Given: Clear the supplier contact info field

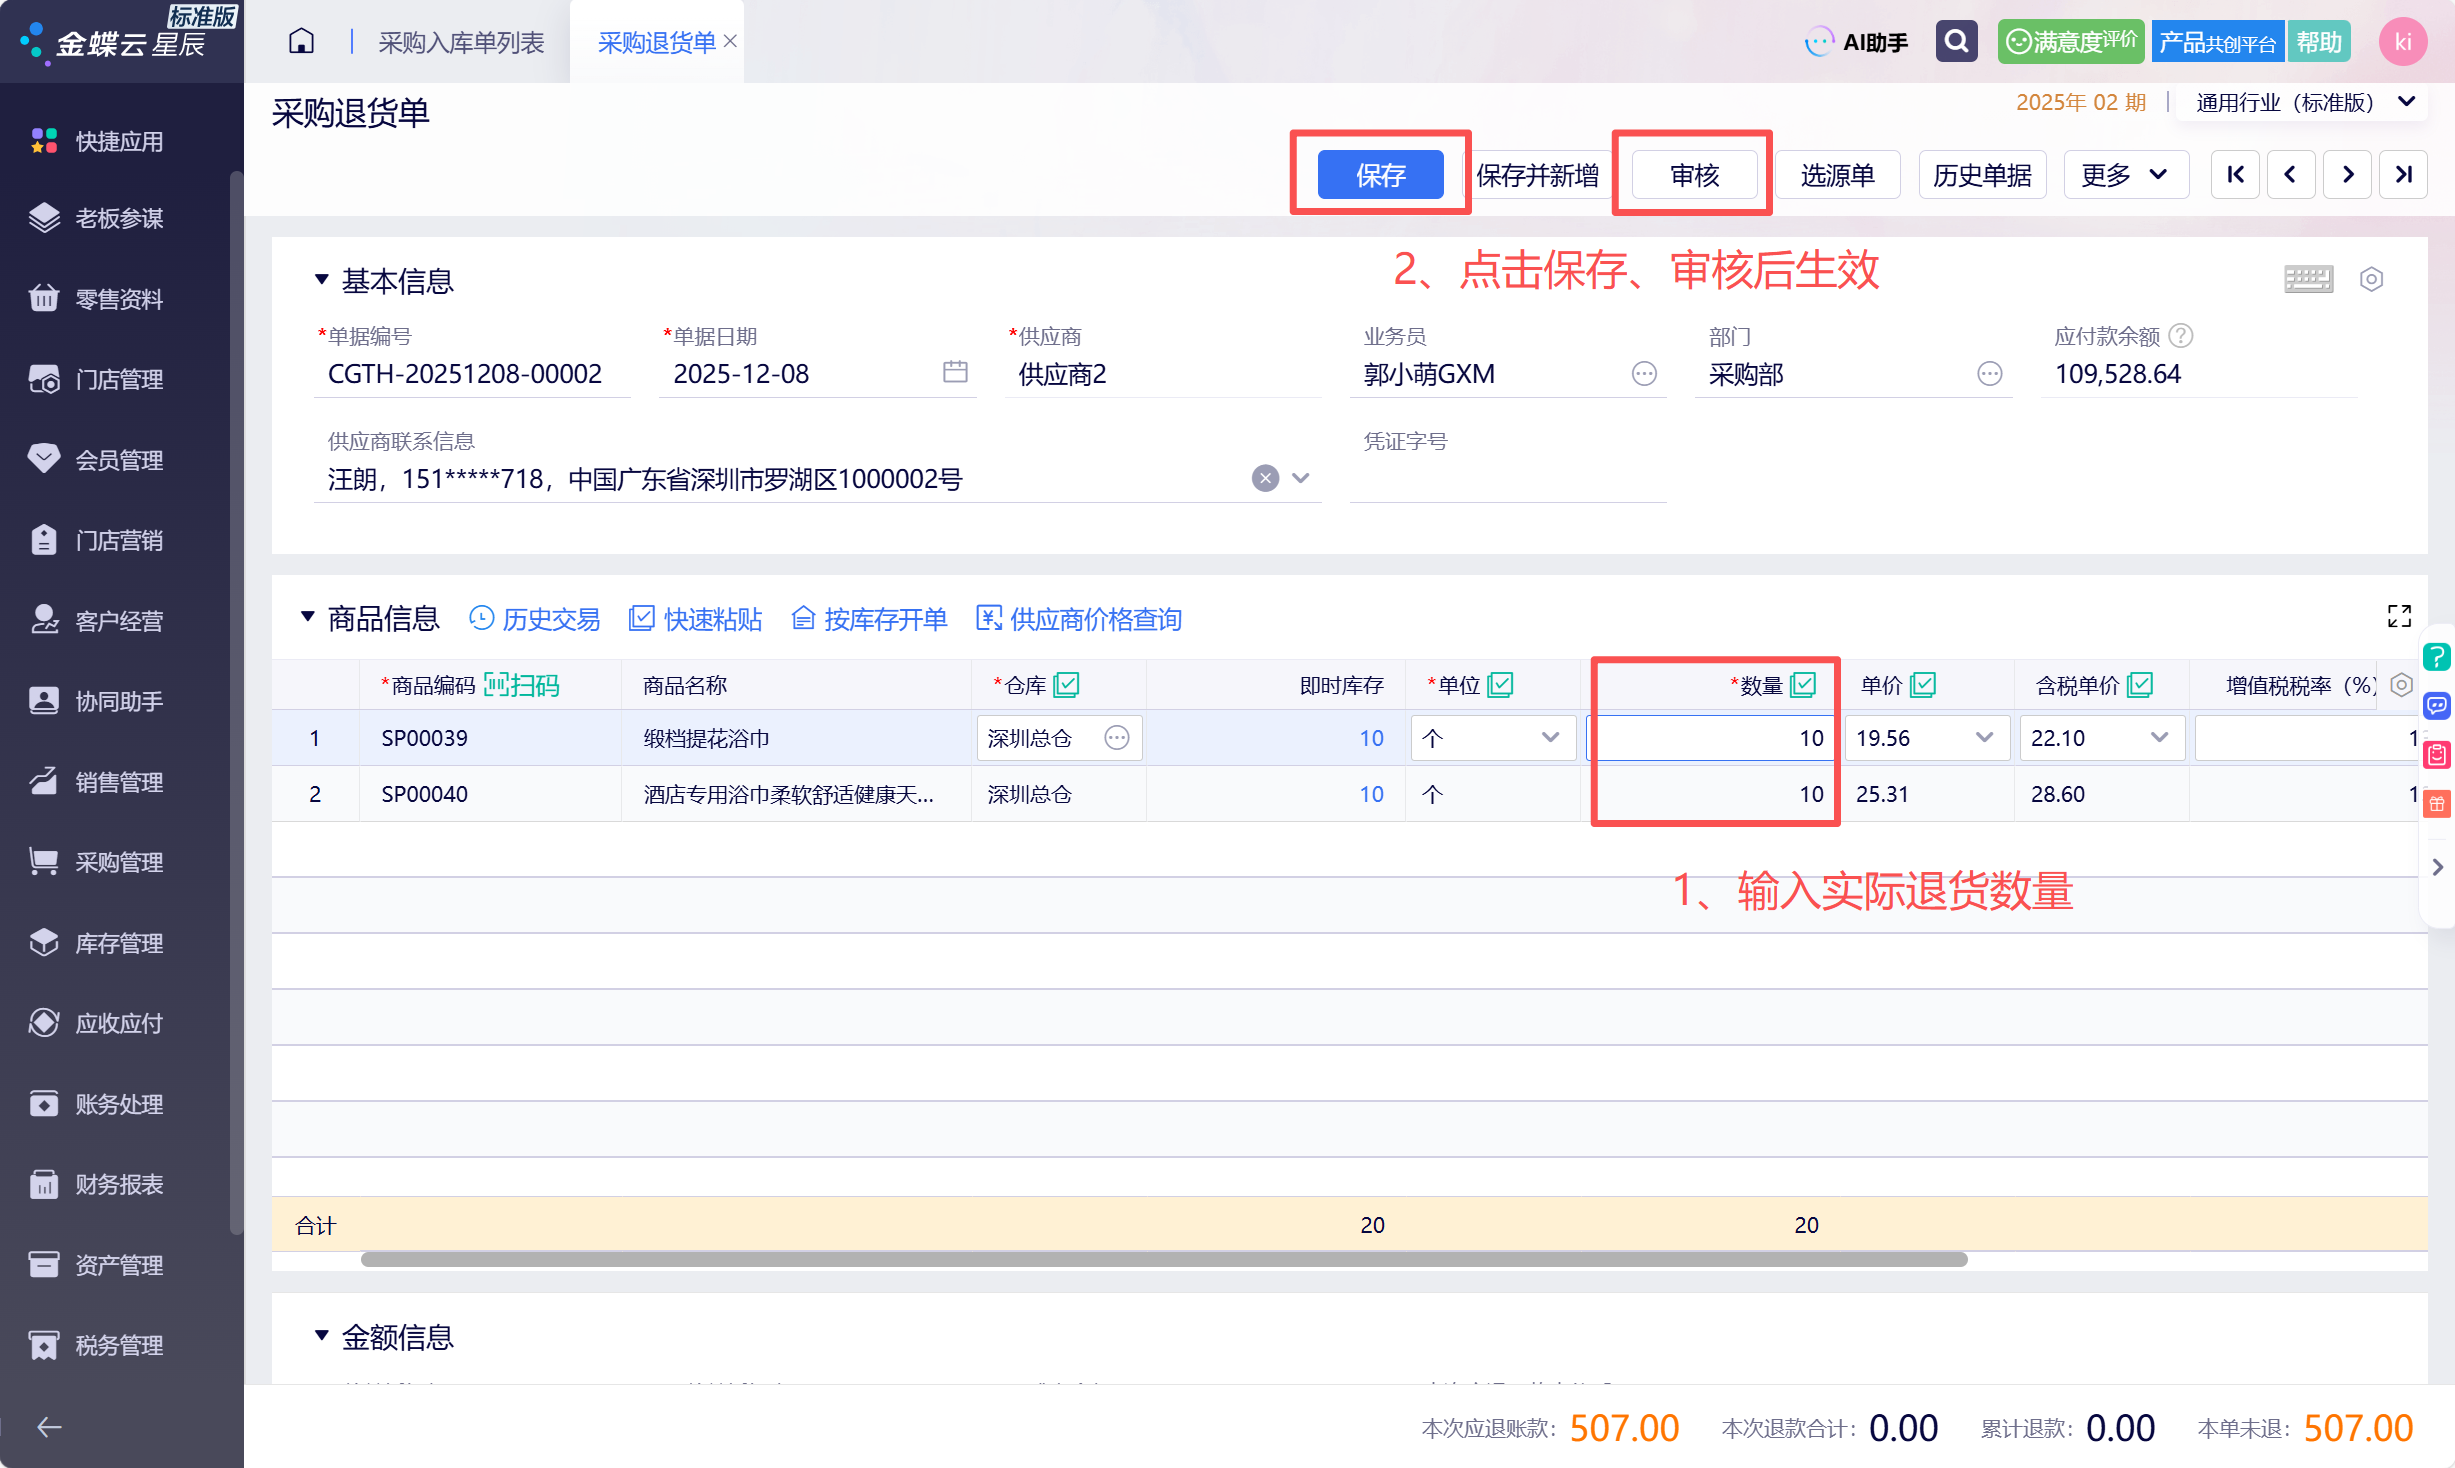Looking at the screenshot, I should (1265, 478).
